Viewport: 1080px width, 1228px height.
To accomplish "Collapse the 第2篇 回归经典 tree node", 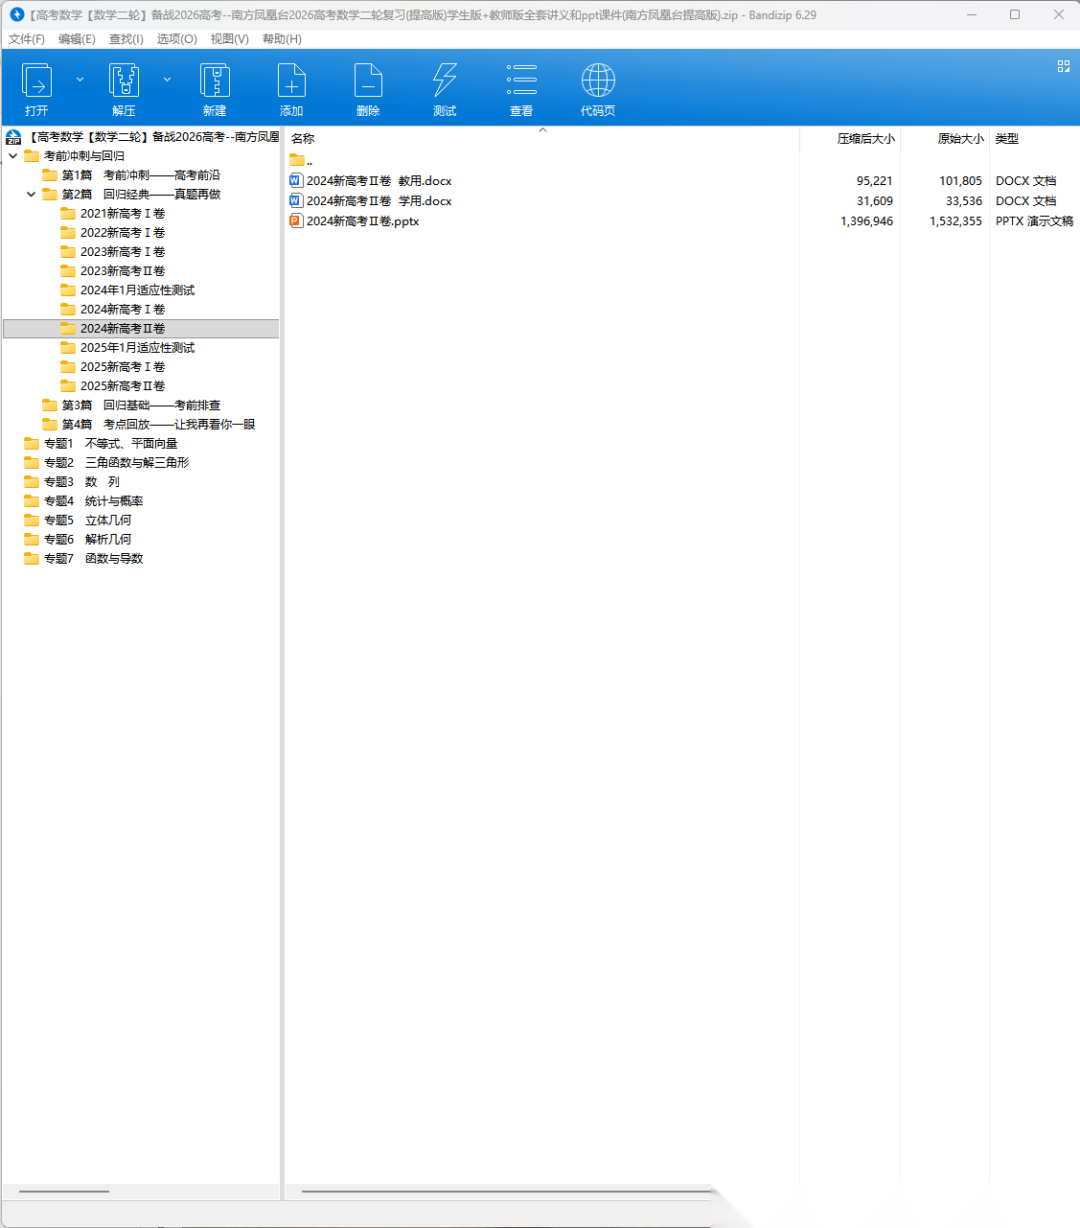I will pyautogui.click(x=31, y=195).
